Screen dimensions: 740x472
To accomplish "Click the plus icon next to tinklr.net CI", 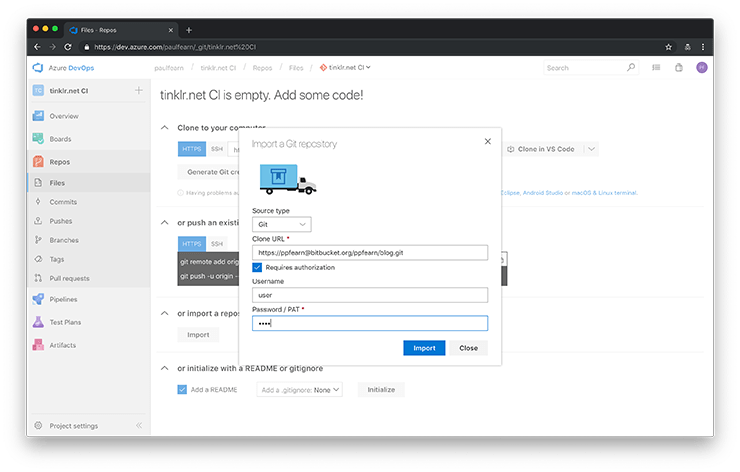I will click(x=139, y=90).
